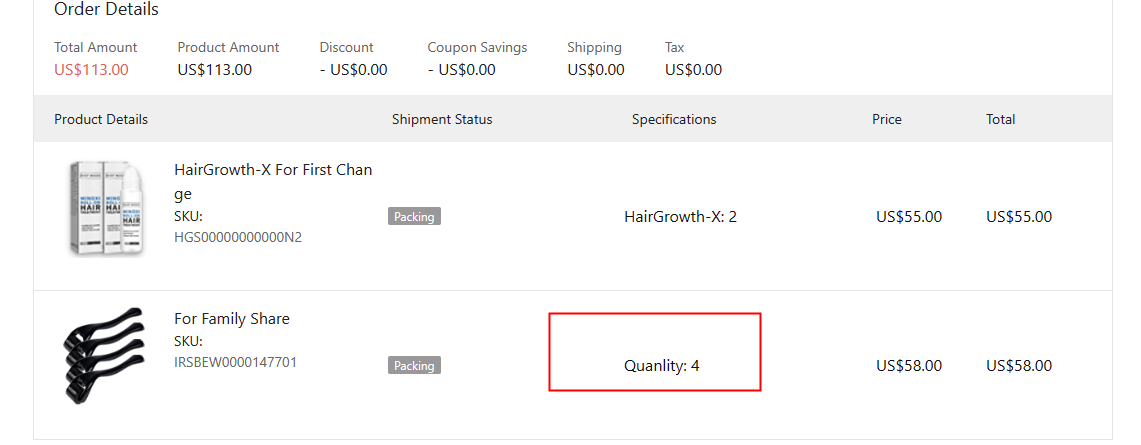Select the SKU code IRSBEW0000147701
This screenshot has height=445, width=1141.
(x=235, y=362)
